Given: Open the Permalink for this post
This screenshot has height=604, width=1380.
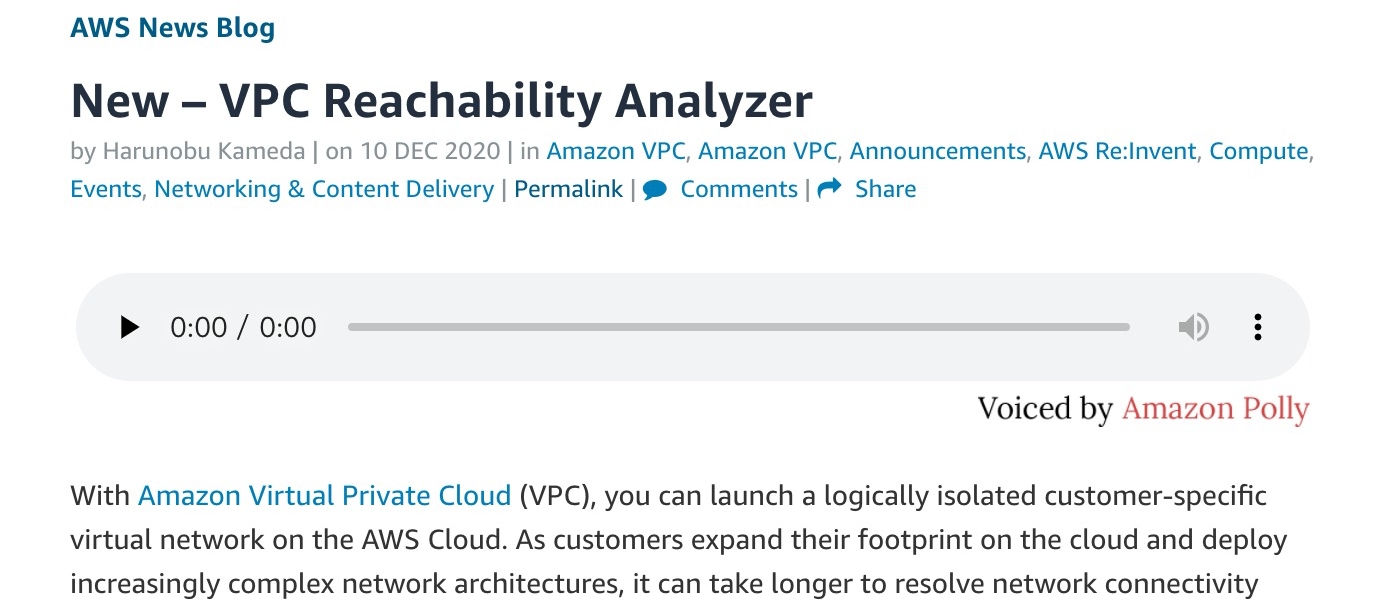Looking at the screenshot, I should [x=568, y=189].
